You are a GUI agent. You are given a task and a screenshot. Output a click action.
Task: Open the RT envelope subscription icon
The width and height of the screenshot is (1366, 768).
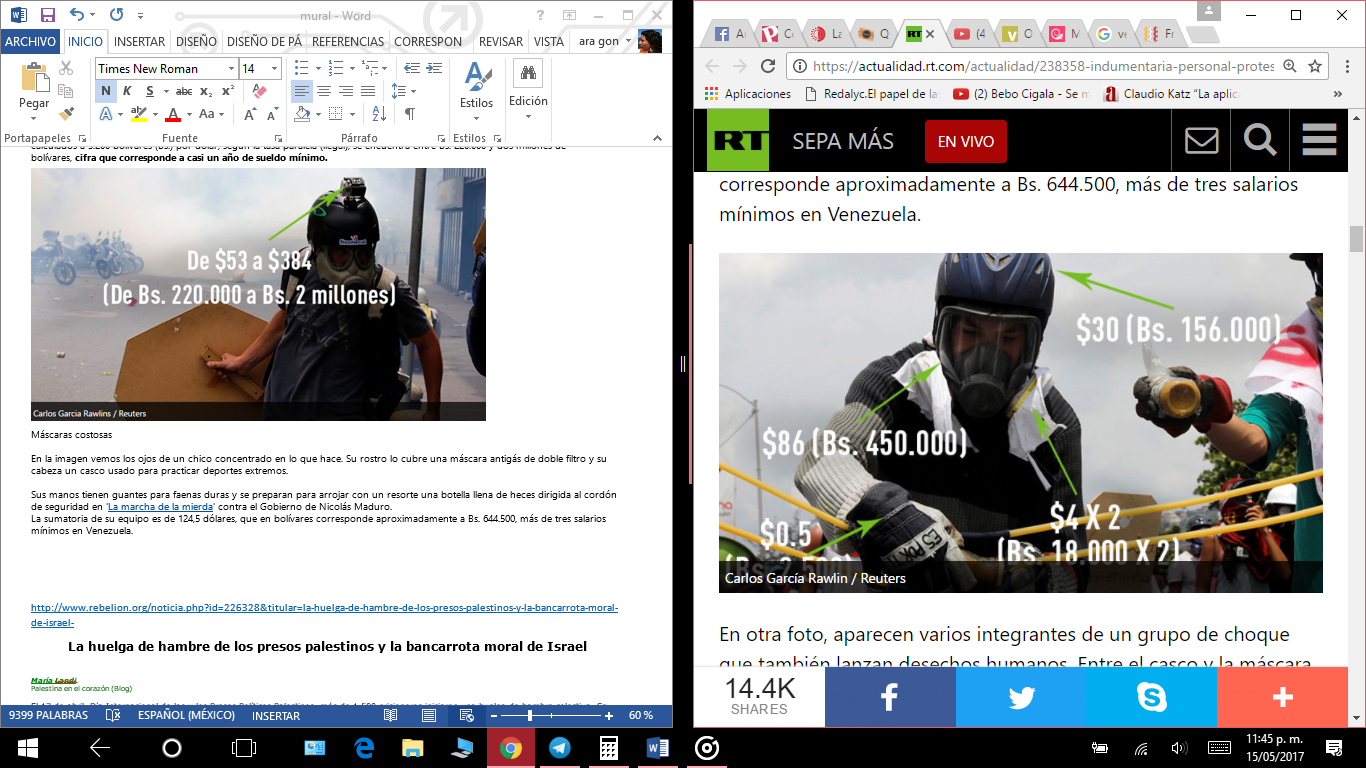click(1201, 141)
